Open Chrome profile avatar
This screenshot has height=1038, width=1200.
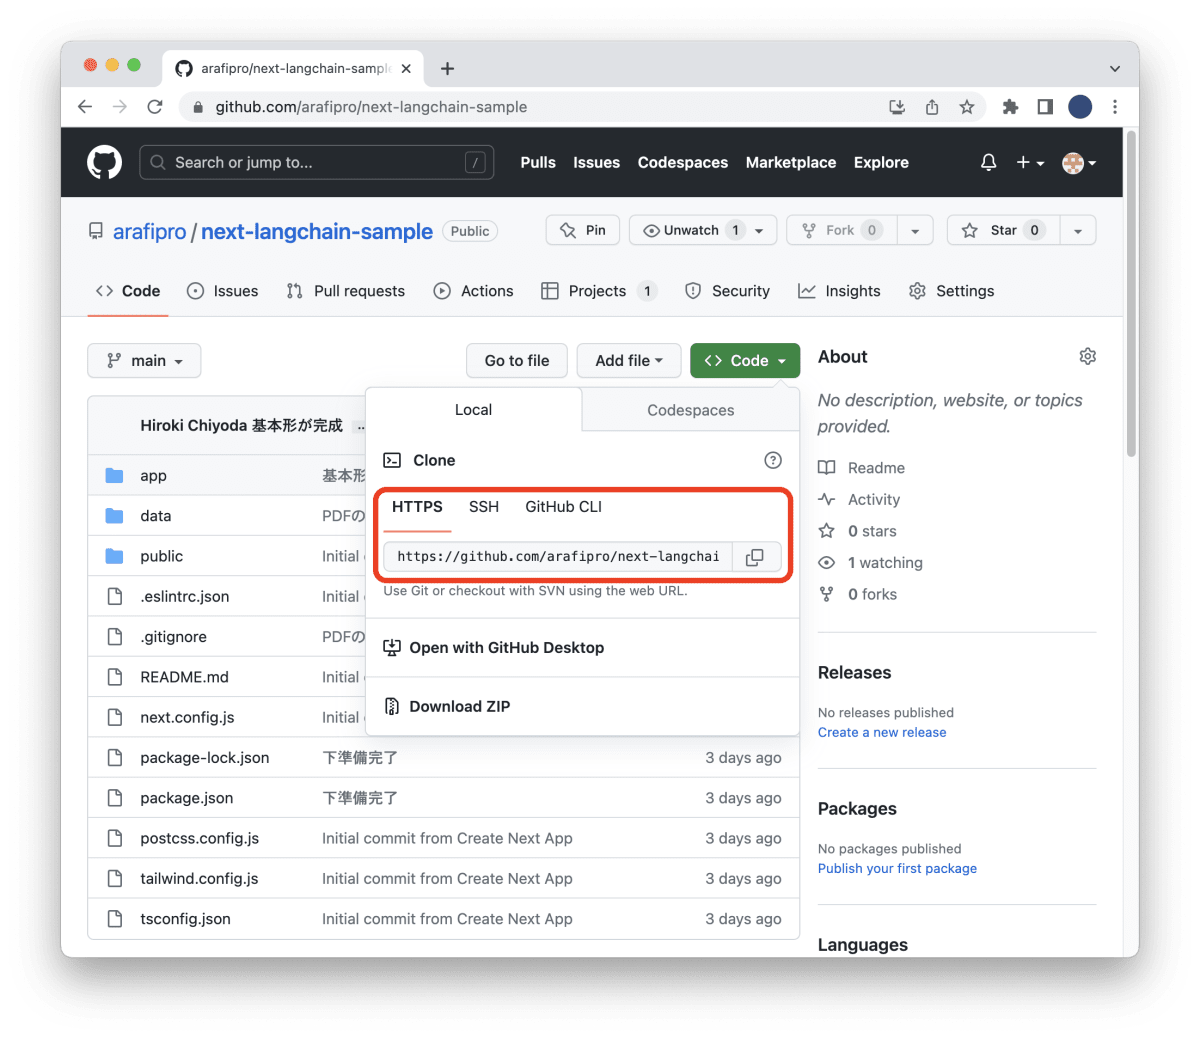pyautogui.click(x=1080, y=107)
